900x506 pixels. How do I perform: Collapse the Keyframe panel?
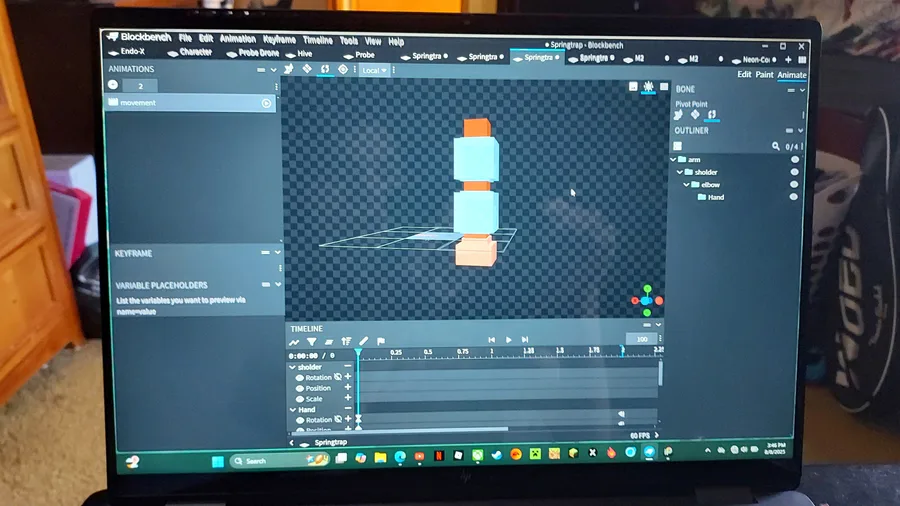pyautogui.click(x=278, y=252)
